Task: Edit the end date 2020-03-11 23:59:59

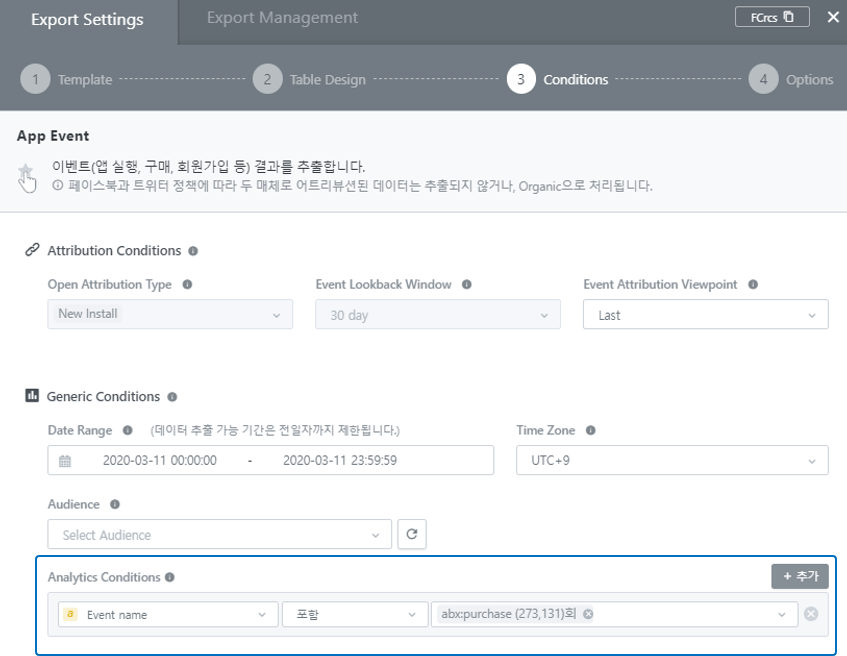Action: pos(340,460)
